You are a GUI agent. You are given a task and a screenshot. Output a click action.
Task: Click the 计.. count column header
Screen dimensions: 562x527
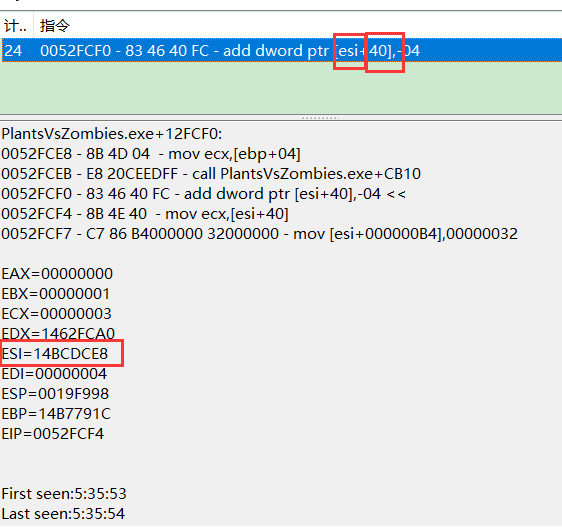point(16,25)
